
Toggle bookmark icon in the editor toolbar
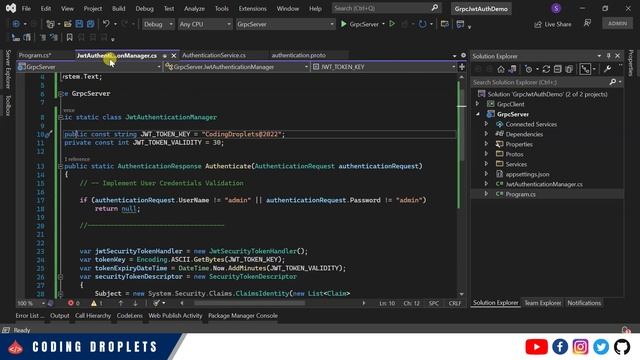pyautogui.click(x=69, y=38)
